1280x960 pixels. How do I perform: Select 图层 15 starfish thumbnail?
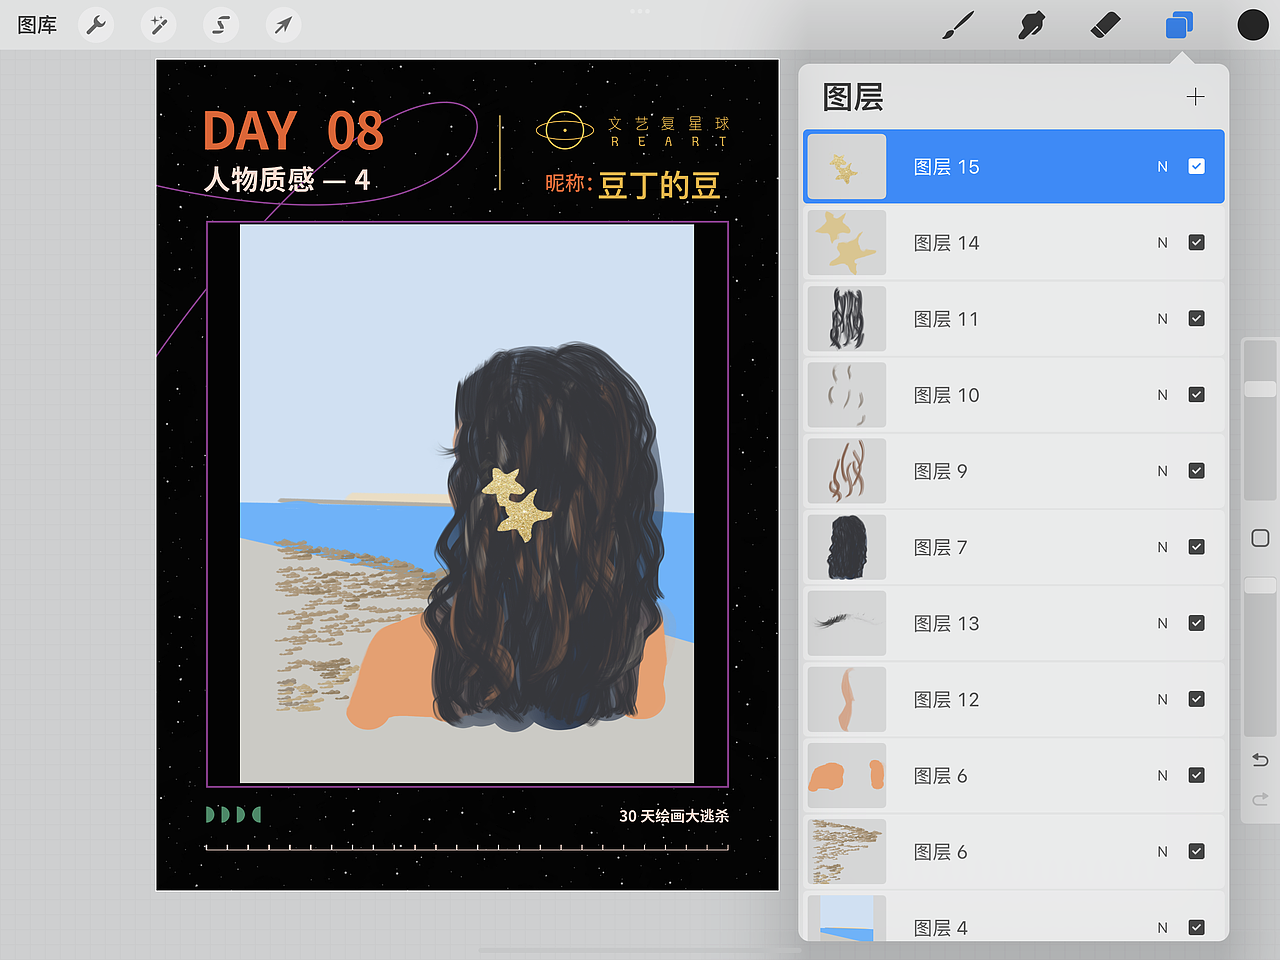[x=846, y=167]
